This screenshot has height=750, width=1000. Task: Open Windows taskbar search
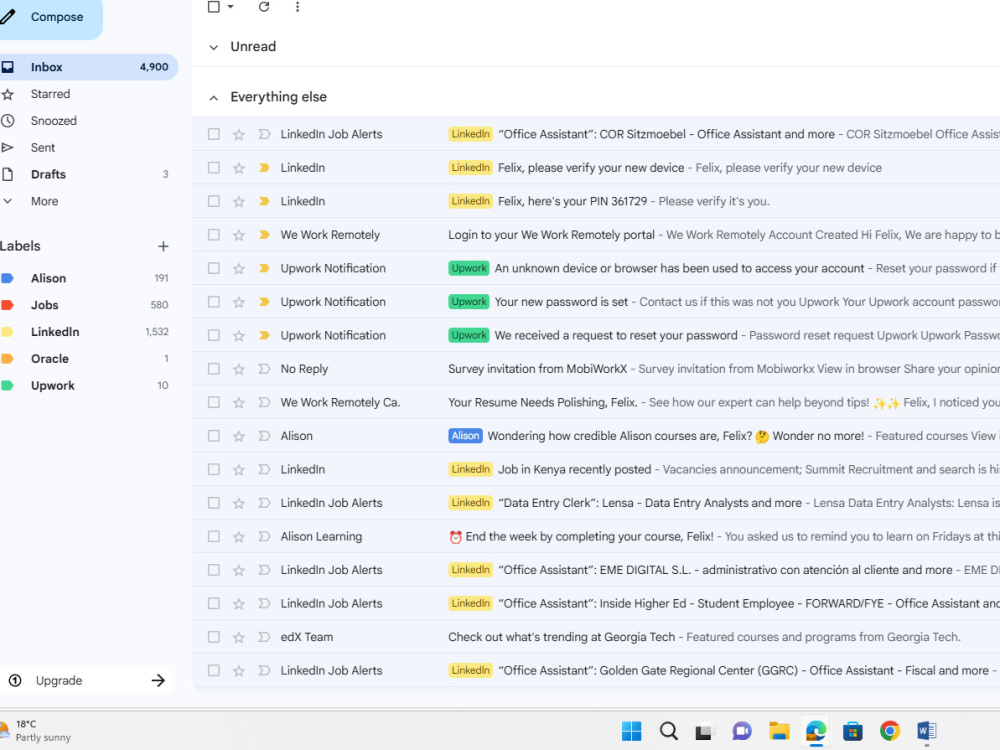[668, 731]
